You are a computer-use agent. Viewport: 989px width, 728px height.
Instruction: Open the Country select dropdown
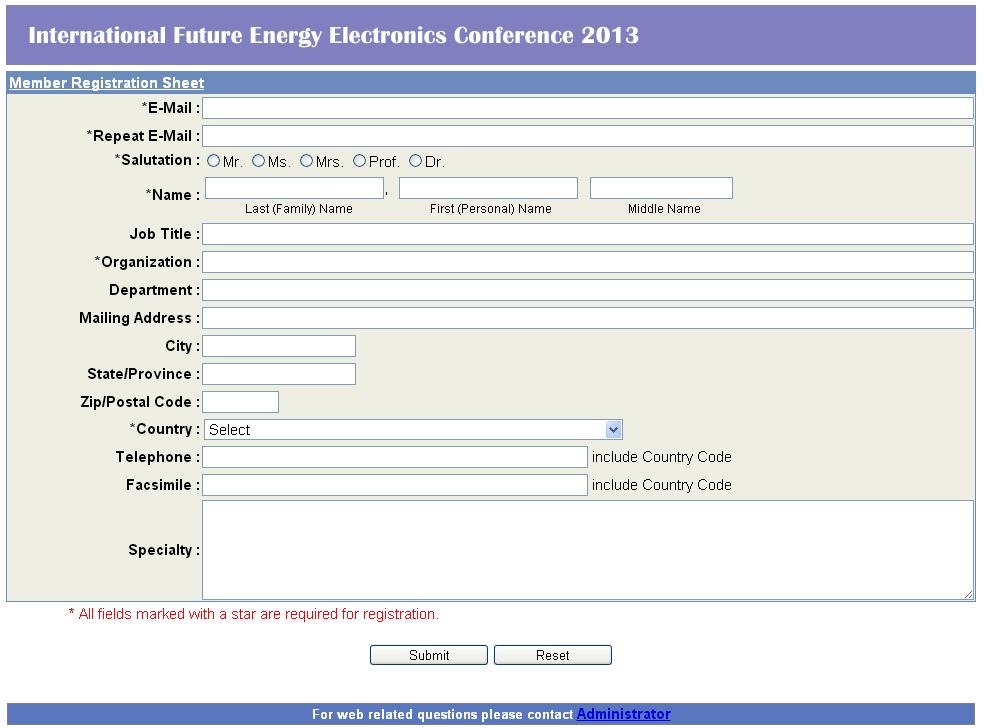(x=413, y=430)
